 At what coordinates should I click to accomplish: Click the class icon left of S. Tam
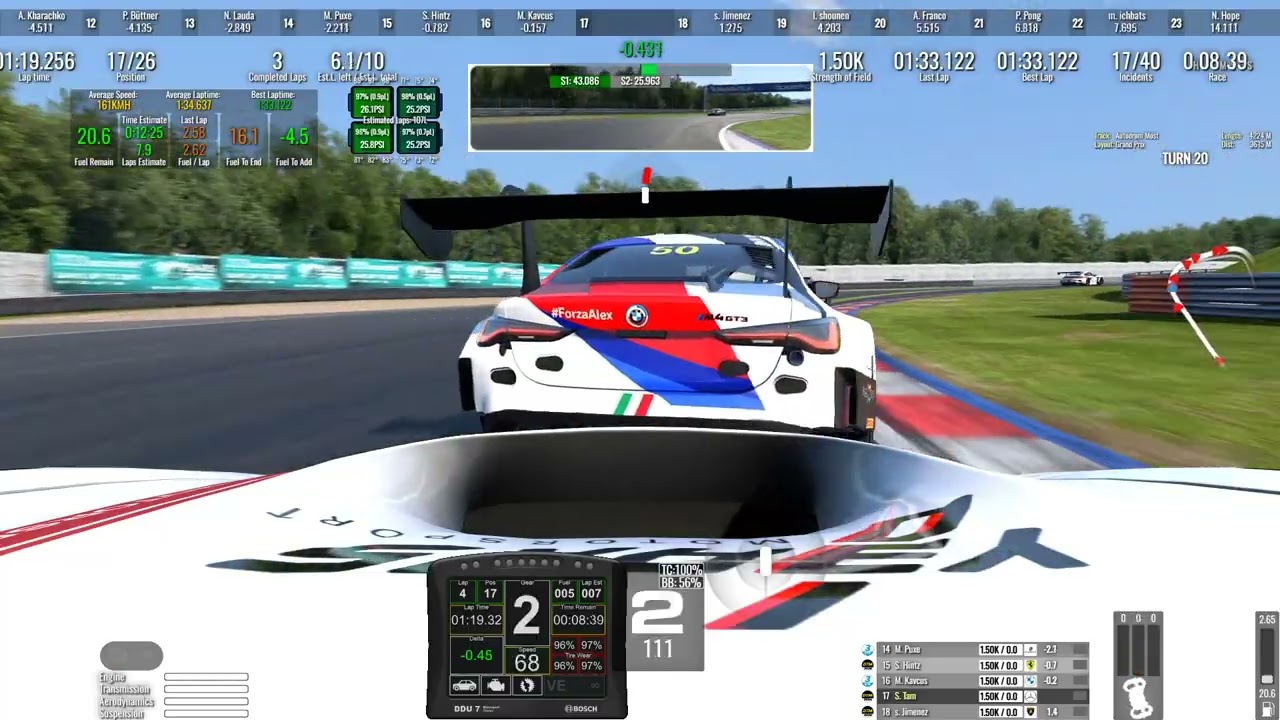click(867, 696)
